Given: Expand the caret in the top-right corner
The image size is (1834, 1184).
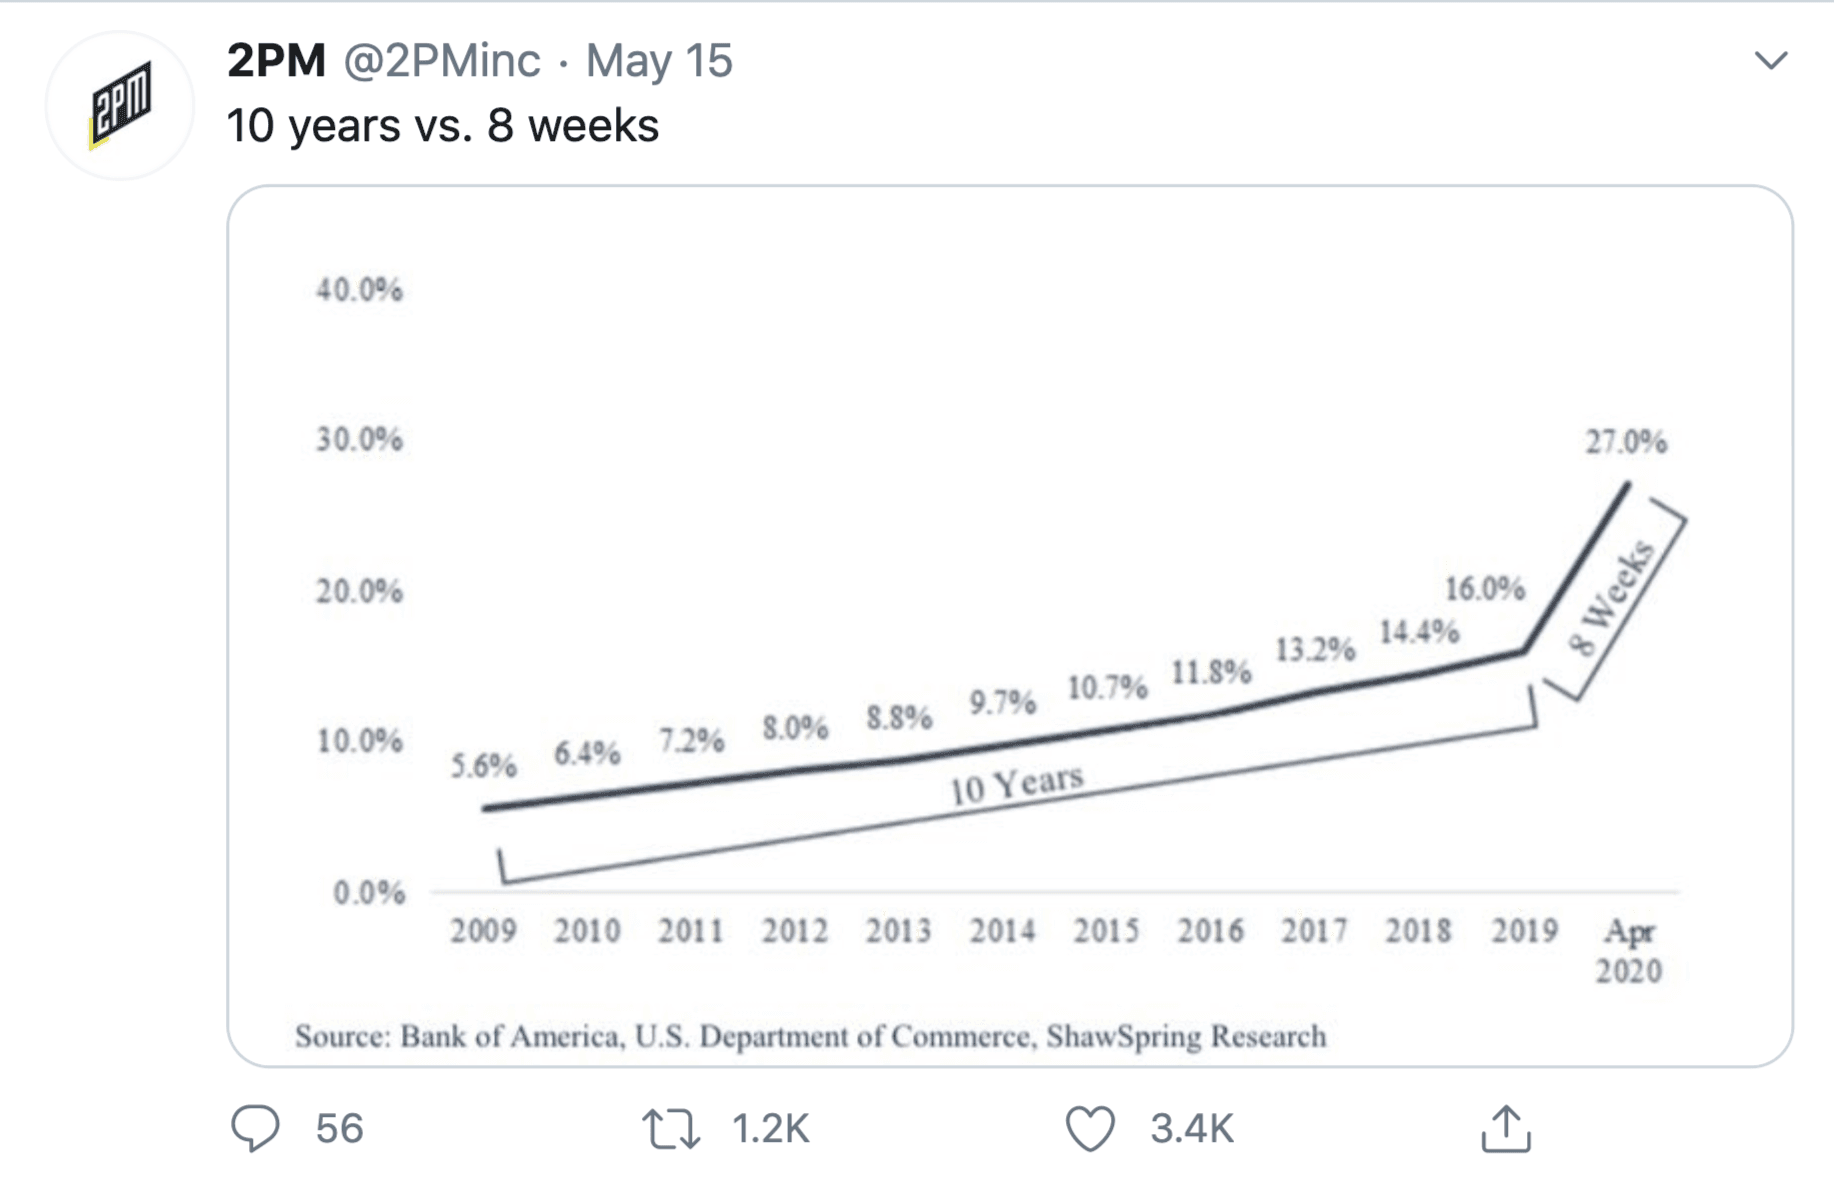Looking at the screenshot, I should pyautogui.click(x=1770, y=62).
